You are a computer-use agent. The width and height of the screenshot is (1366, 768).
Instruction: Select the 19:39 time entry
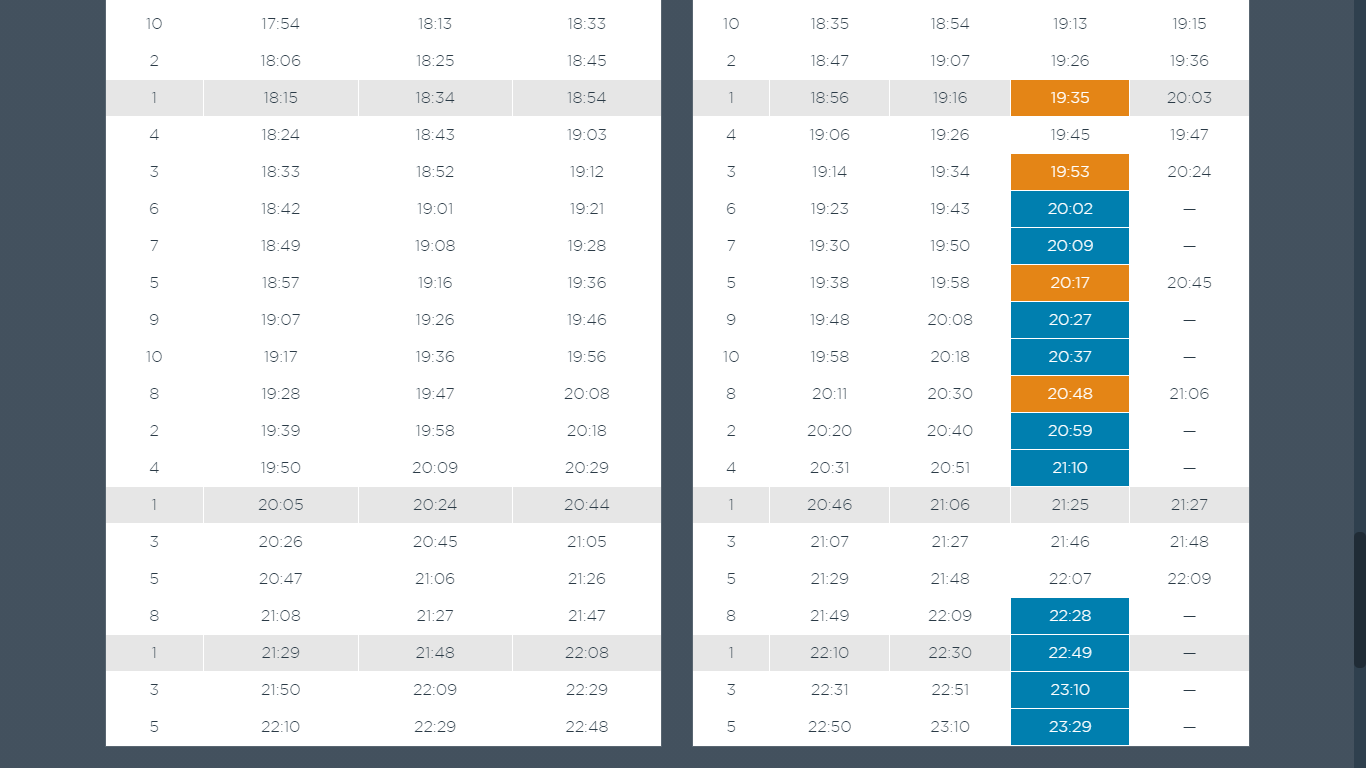(x=281, y=431)
